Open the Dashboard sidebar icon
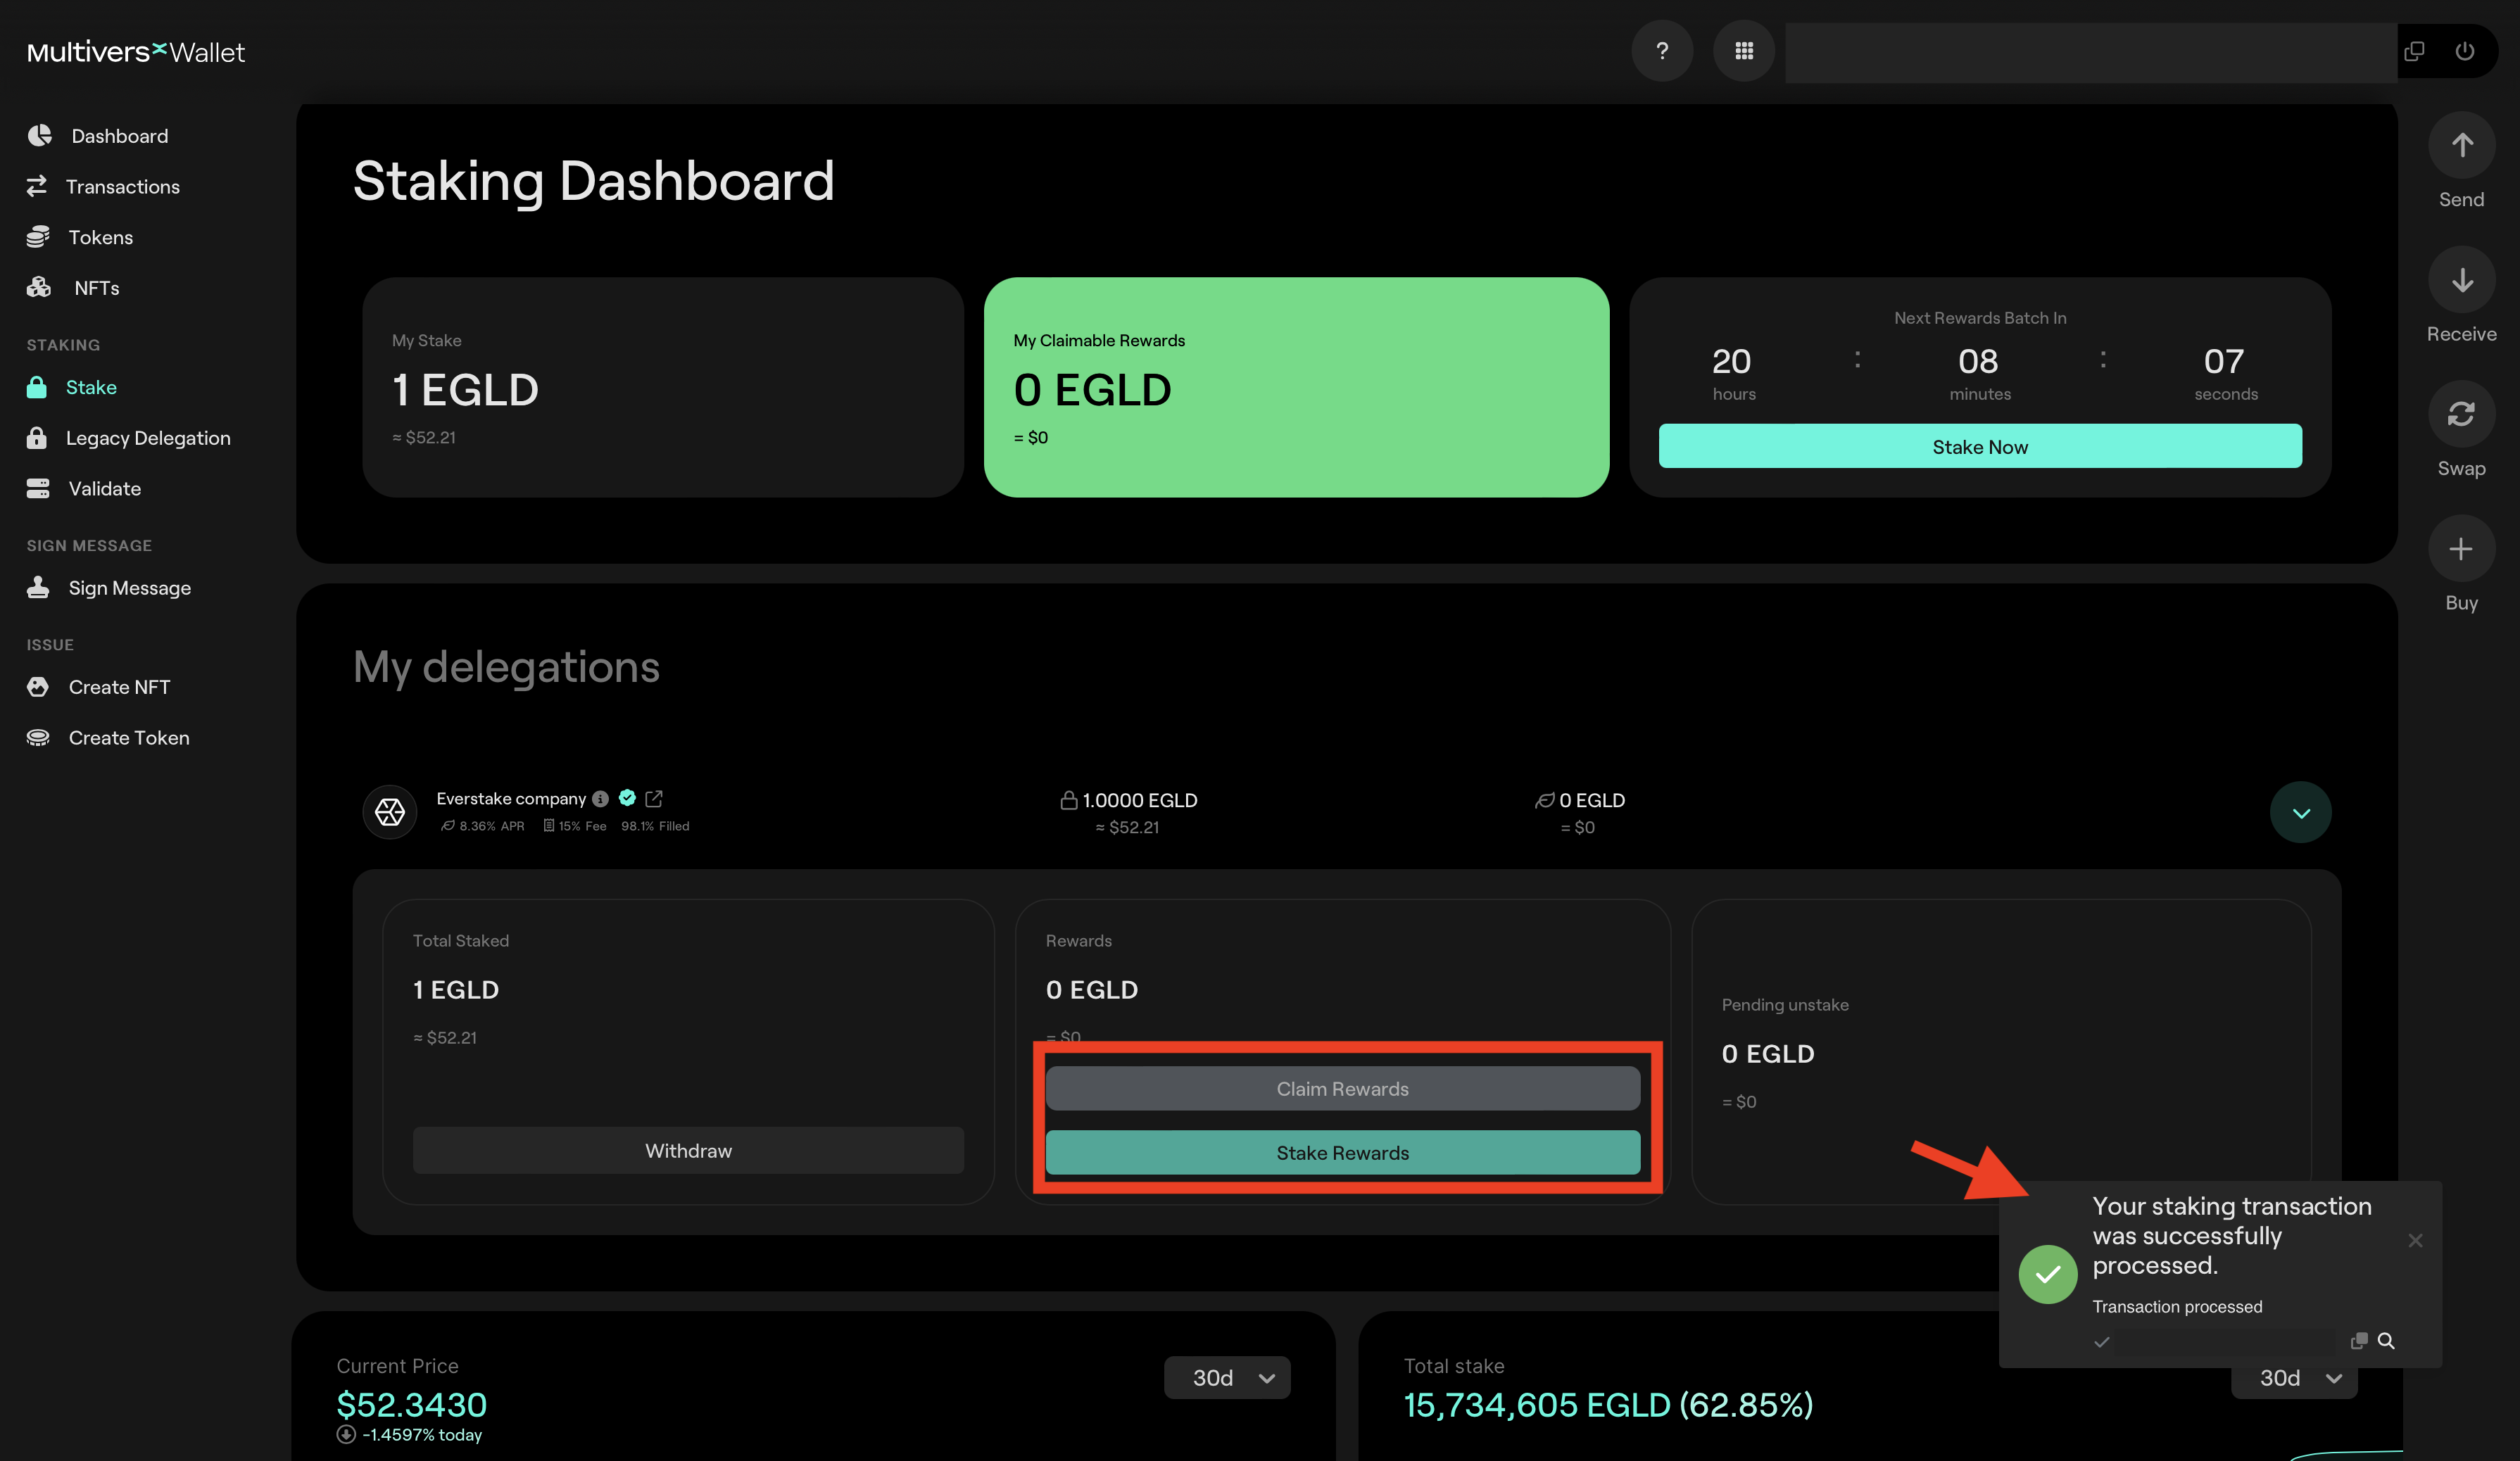 coord(40,135)
